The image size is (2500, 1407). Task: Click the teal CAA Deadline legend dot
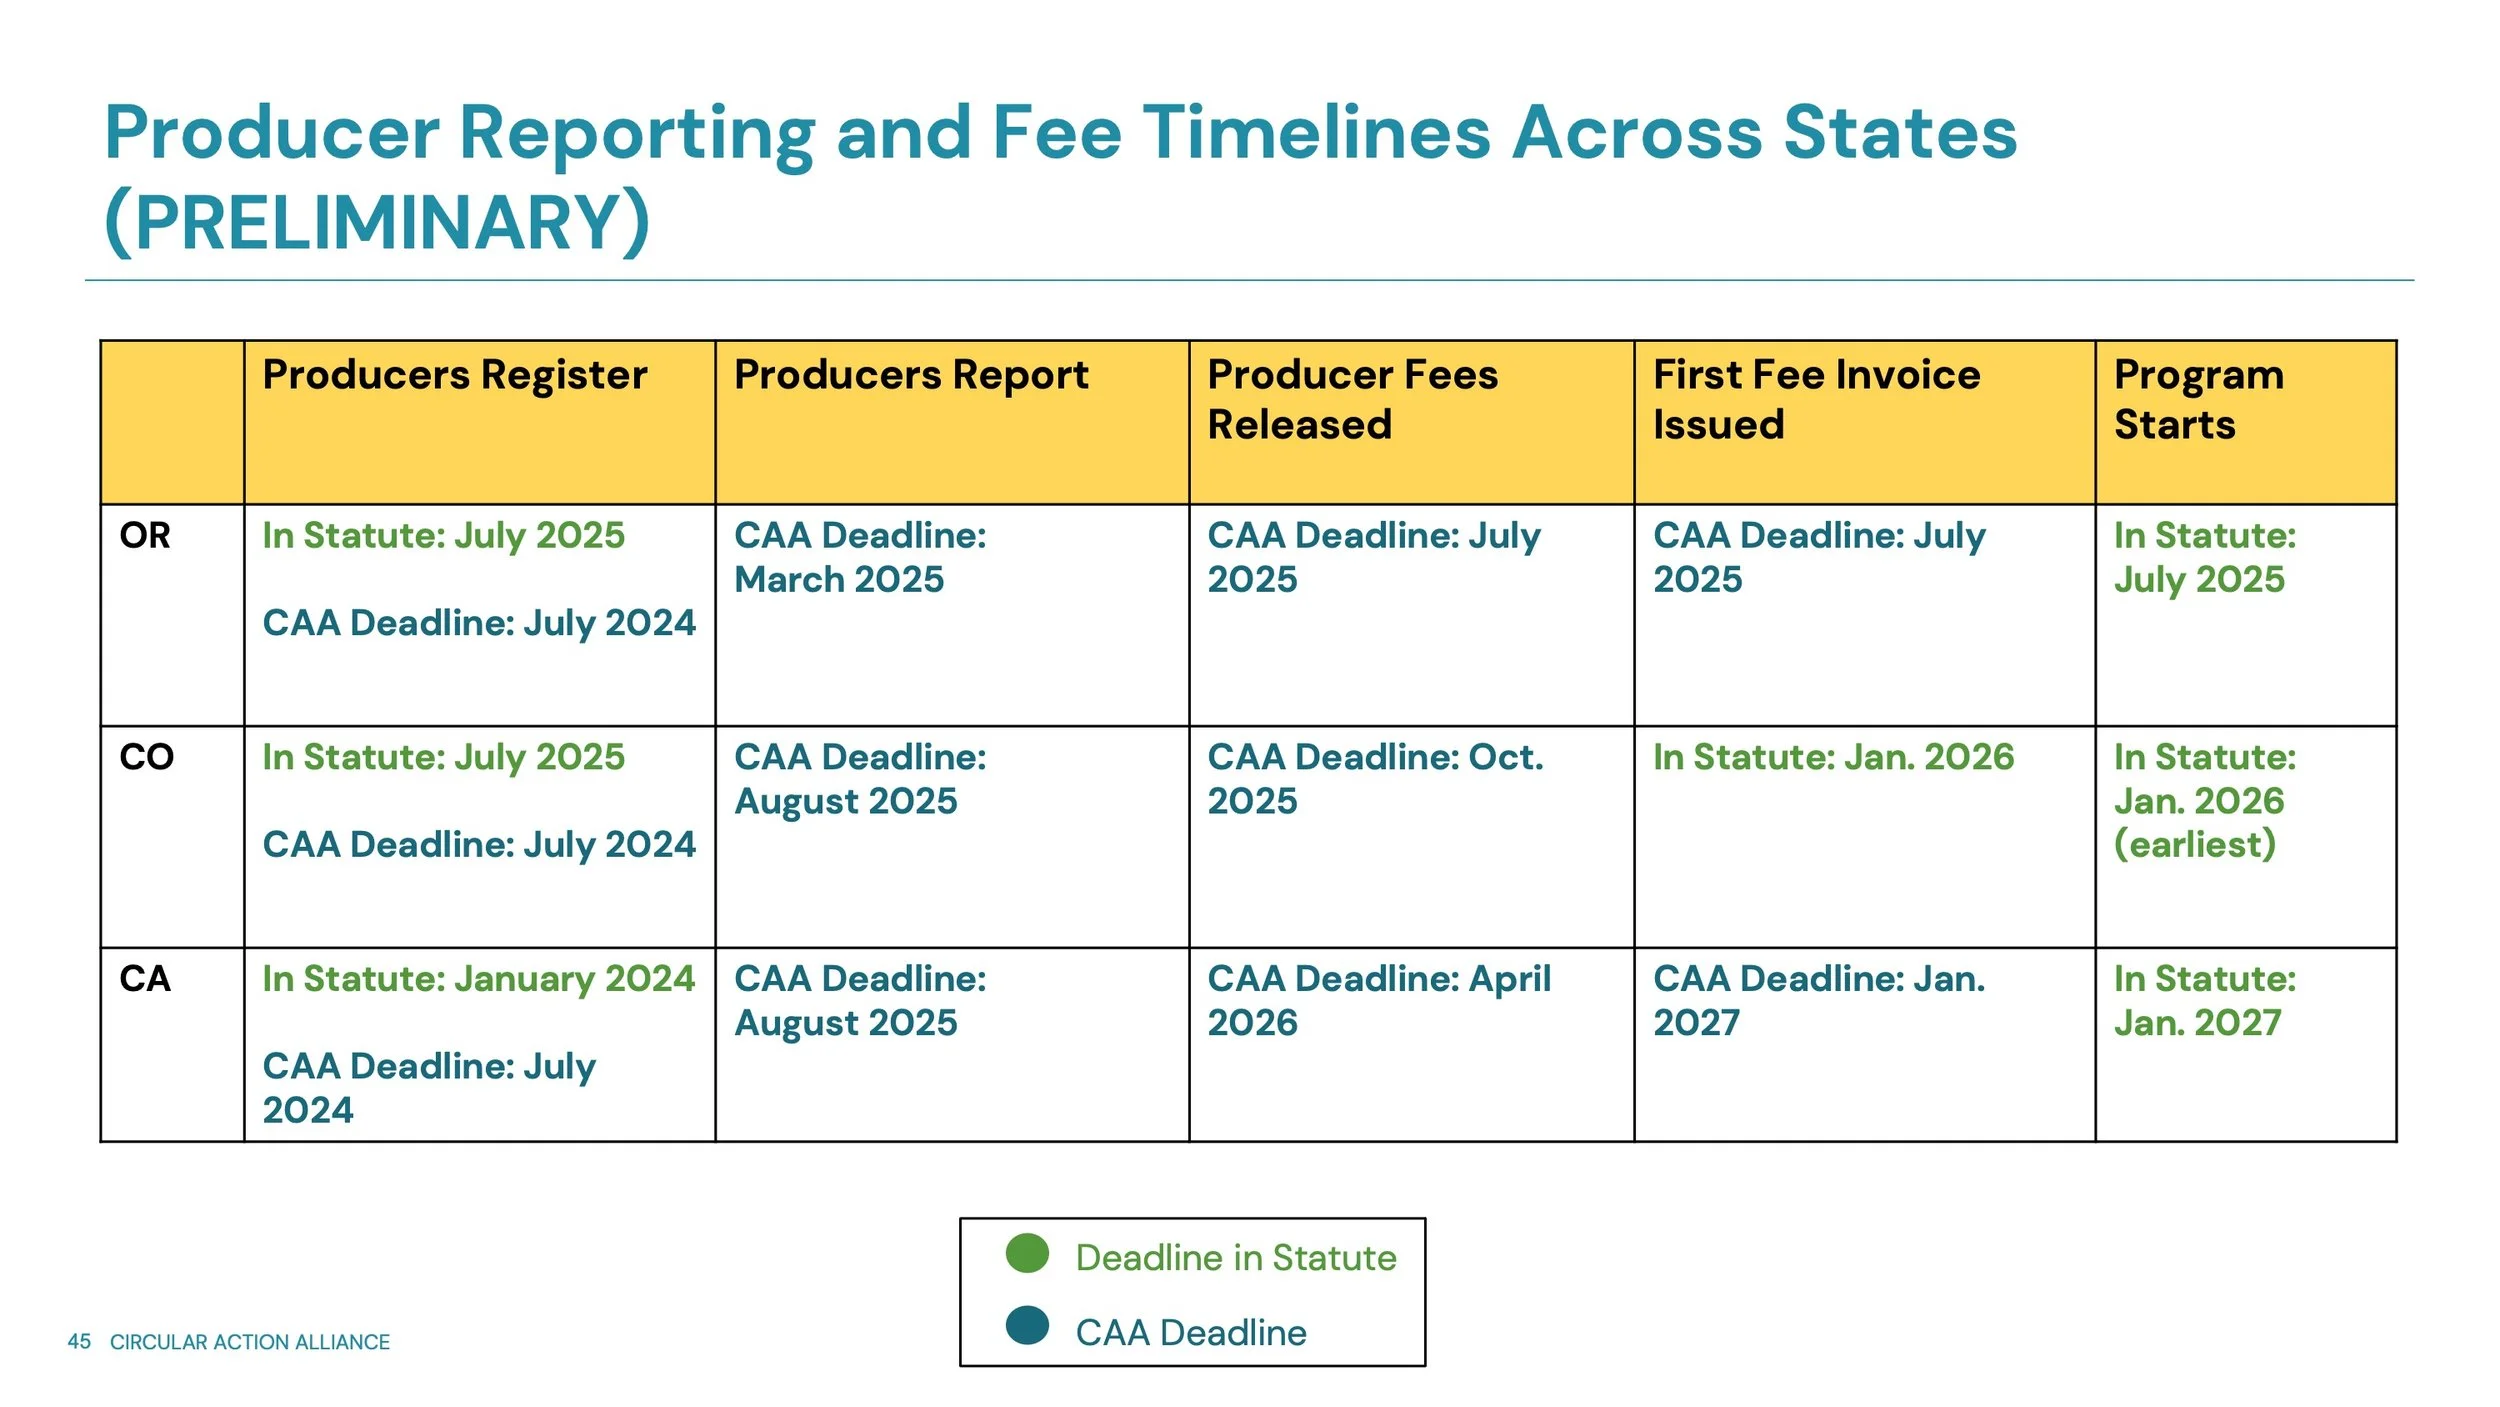click(1027, 1325)
